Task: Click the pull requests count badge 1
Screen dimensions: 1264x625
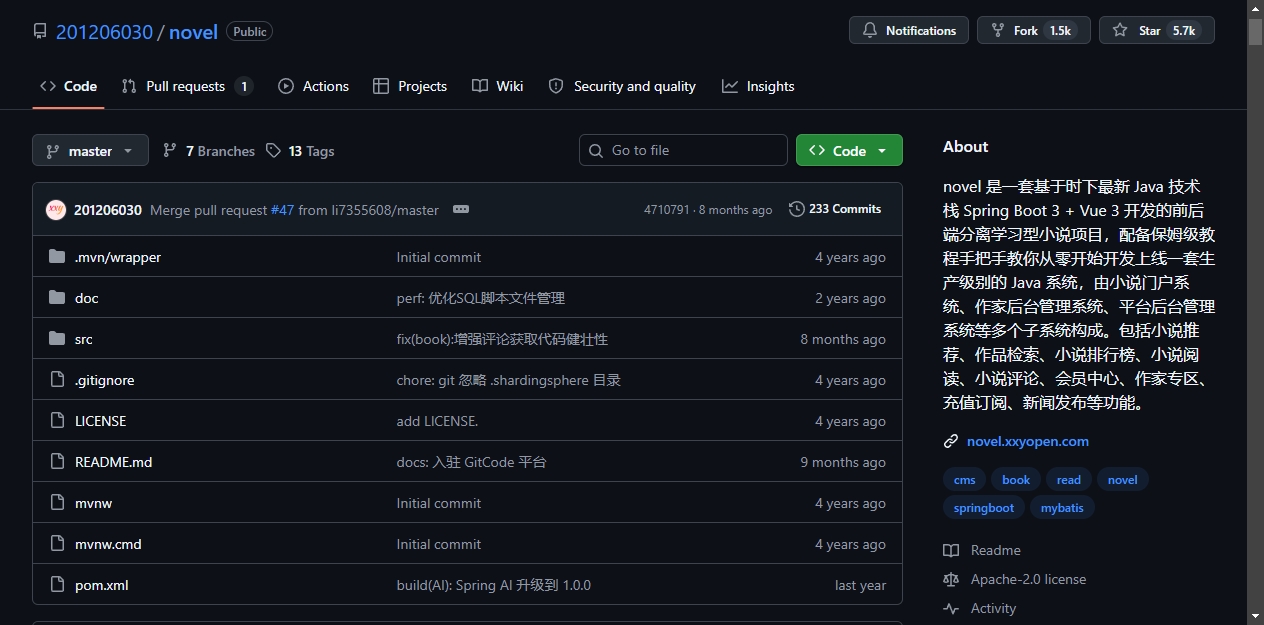Action: [x=244, y=86]
